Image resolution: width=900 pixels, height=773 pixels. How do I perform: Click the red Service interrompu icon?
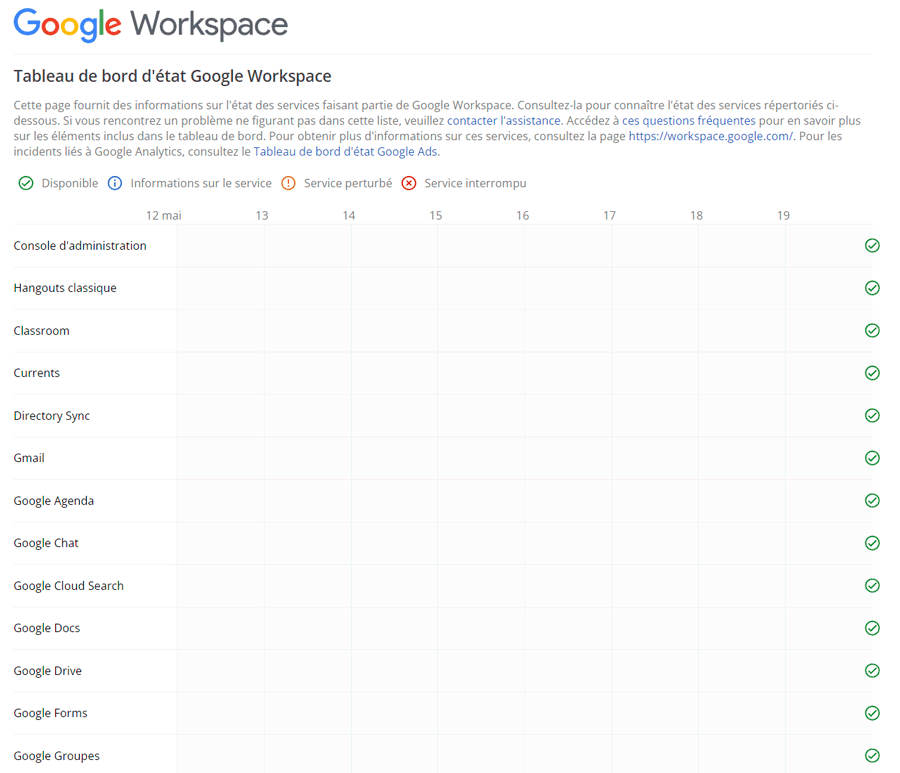(409, 183)
